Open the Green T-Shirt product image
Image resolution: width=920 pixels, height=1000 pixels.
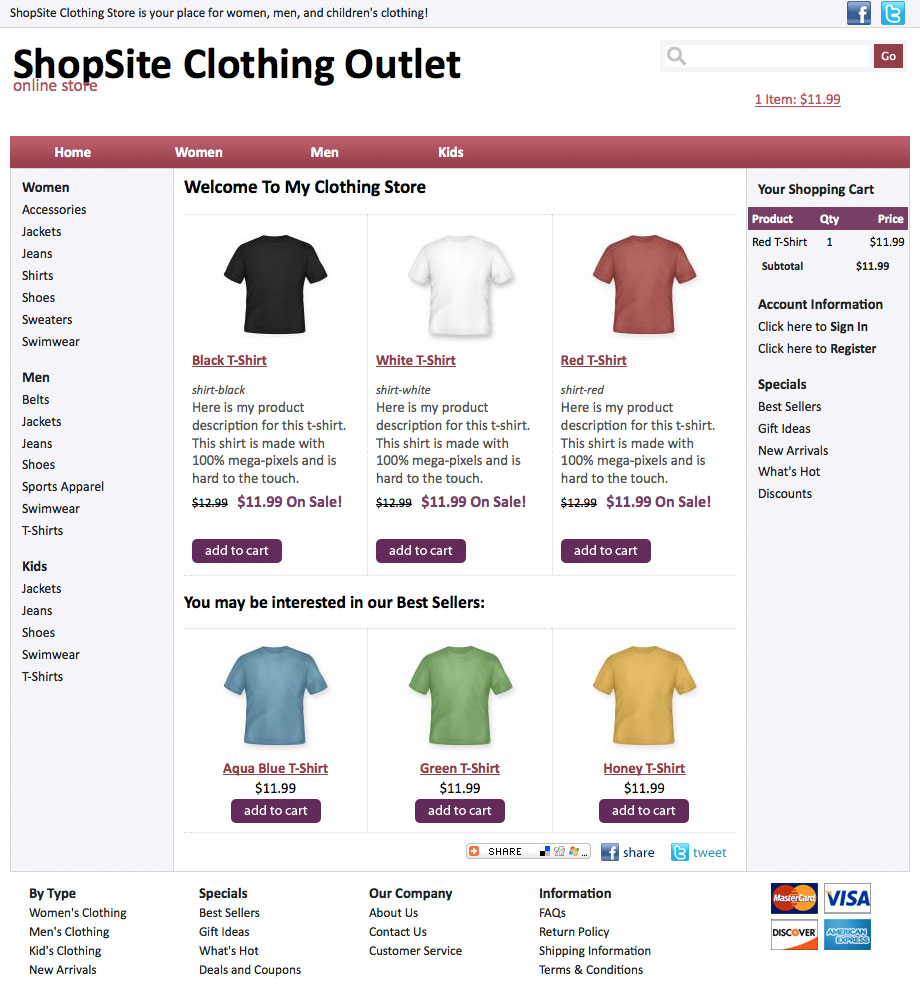[460, 696]
